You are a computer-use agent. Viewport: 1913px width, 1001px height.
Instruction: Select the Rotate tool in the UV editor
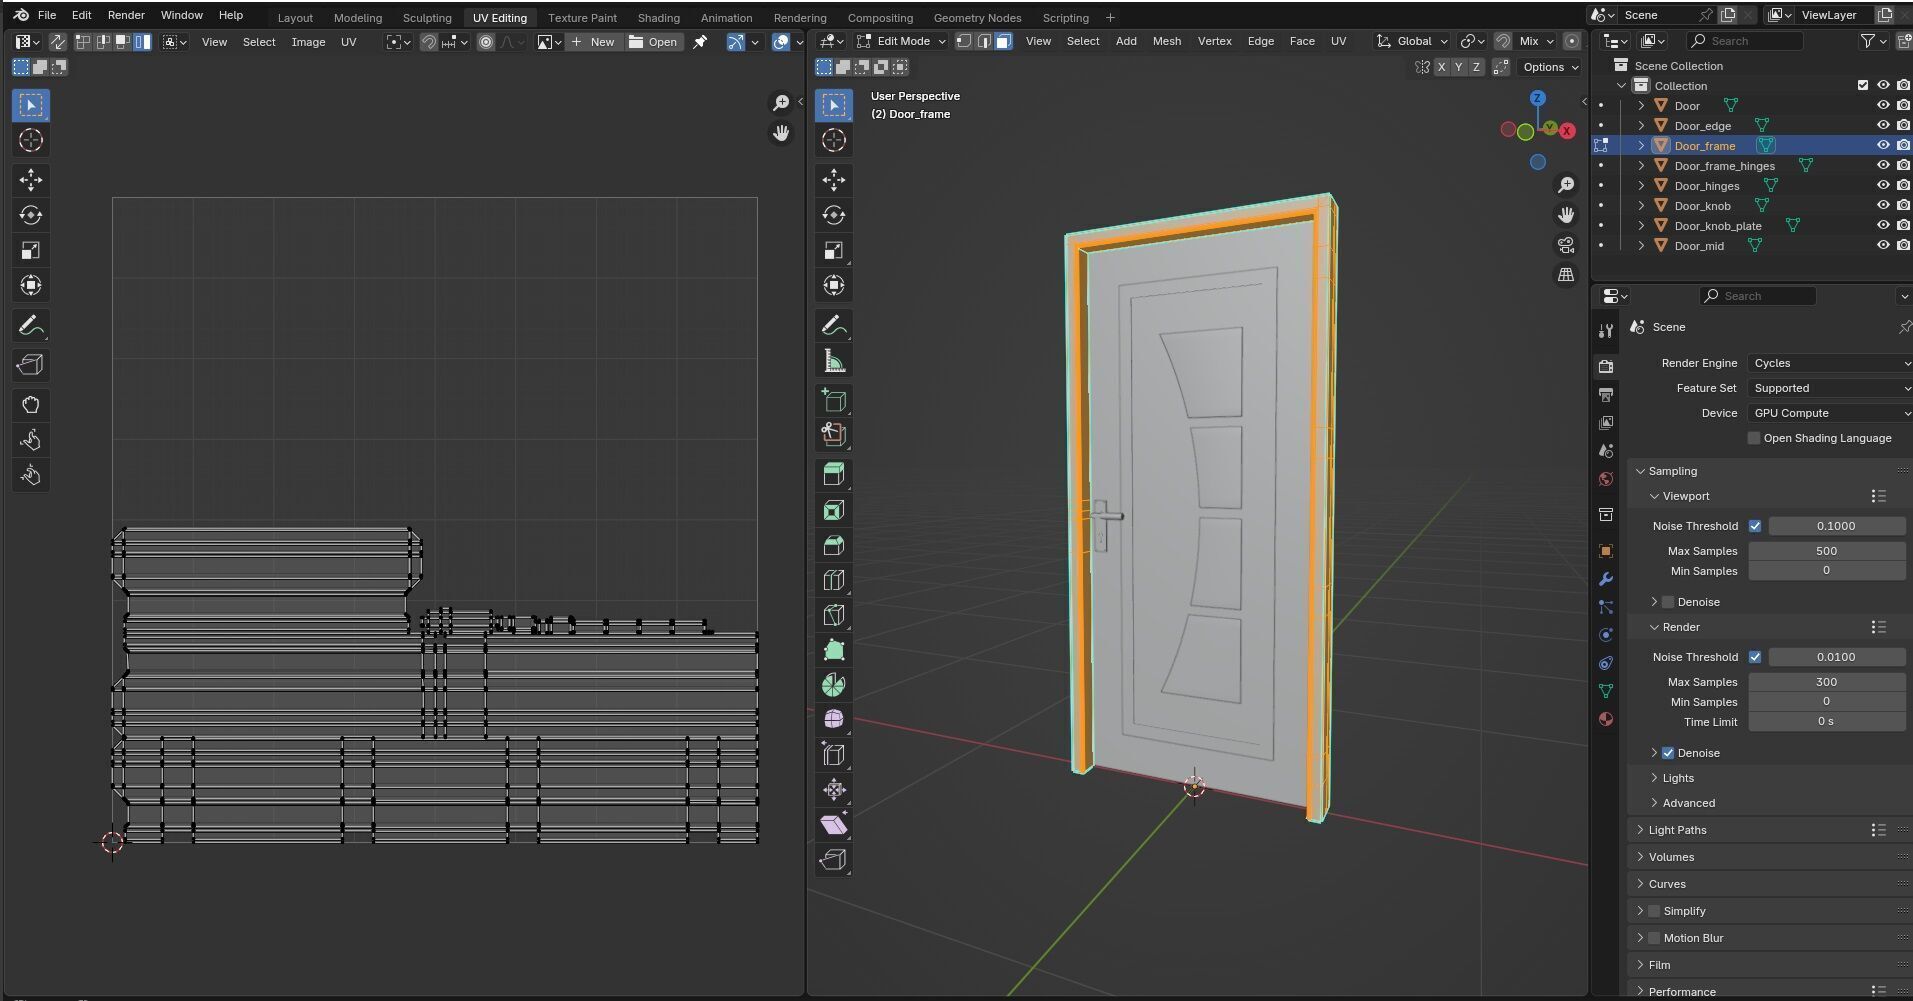click(31, 215)
